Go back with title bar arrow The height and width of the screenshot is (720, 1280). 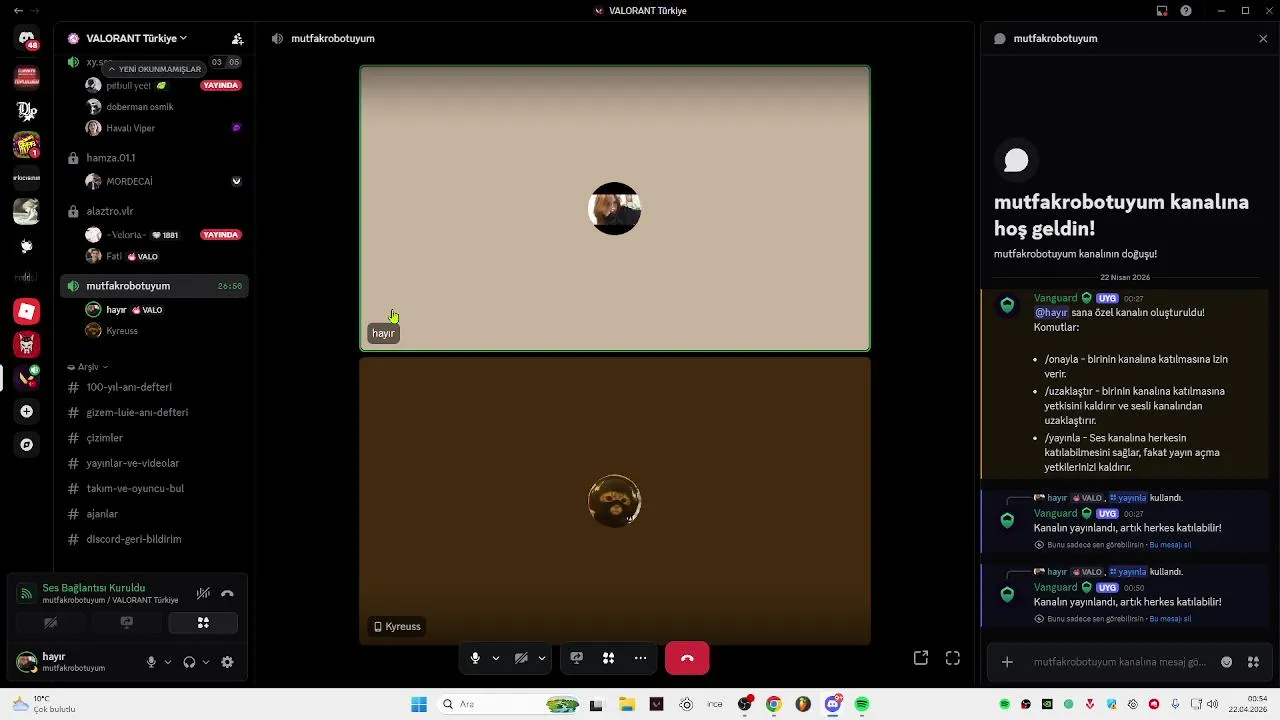click(18, 11)
